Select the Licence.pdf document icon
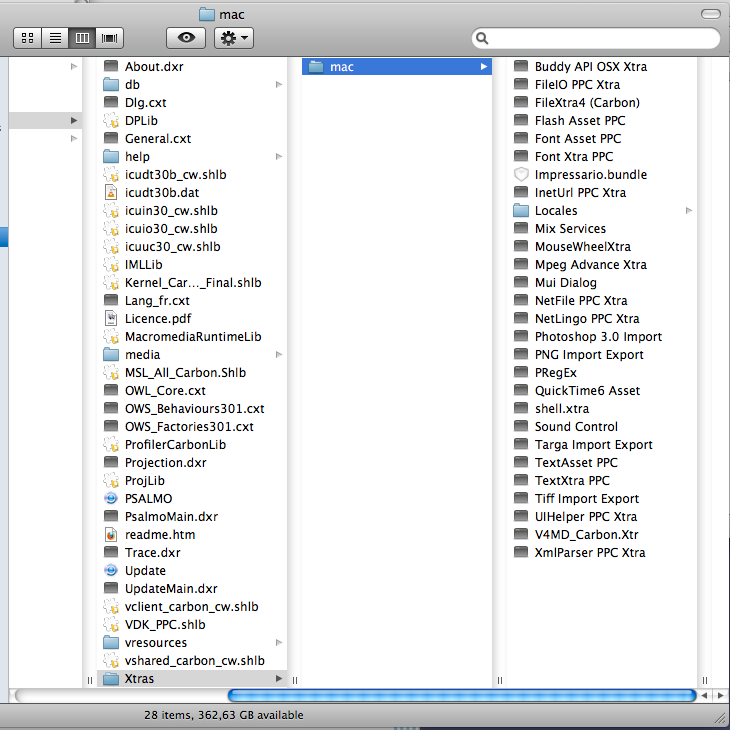The width and height of the screenshot is (730, 730). (111, 318)
